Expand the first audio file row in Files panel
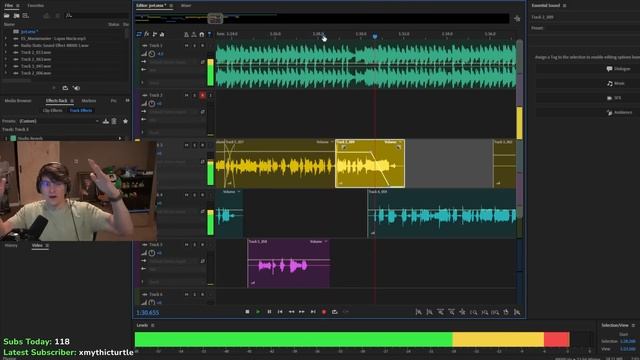640x360 pixels. (x=6, y=38)
